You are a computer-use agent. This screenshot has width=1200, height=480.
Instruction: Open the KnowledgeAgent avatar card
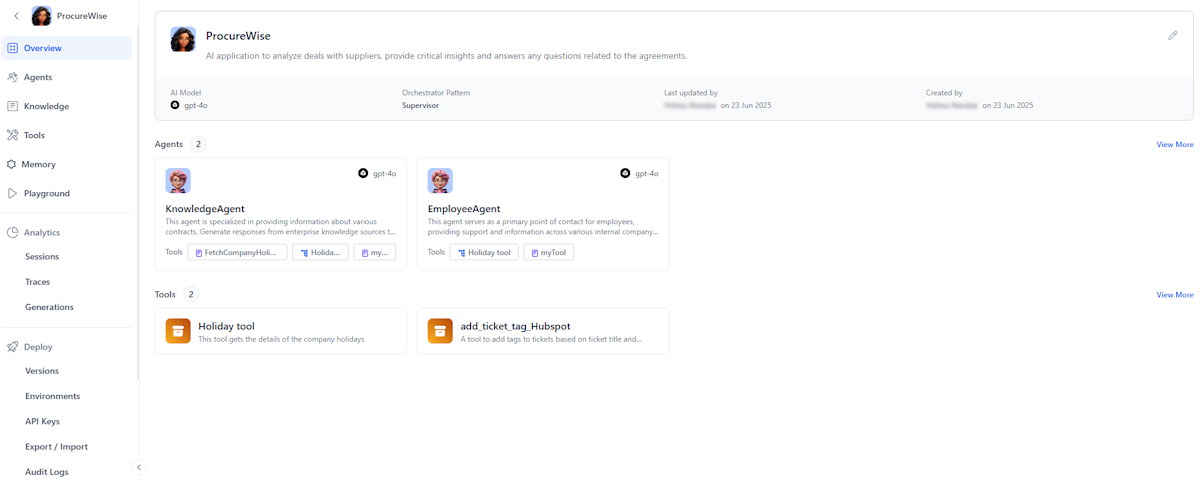pyautogui.click(x=178, y=181)
